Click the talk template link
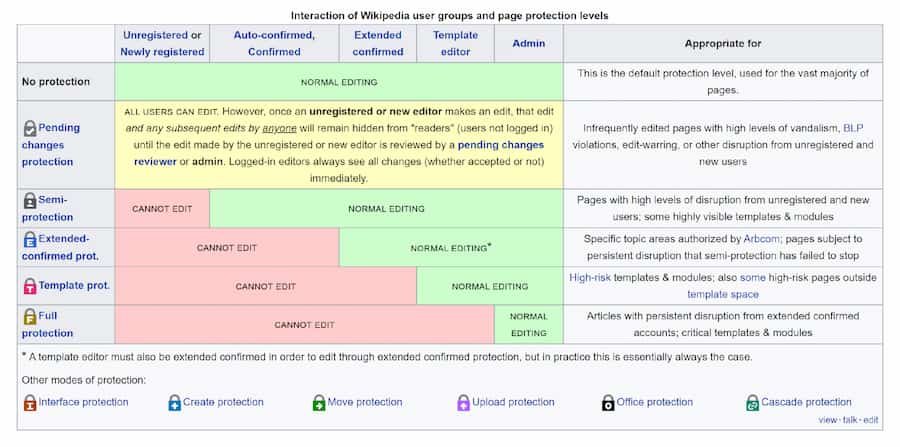Screen dimensions: 900x447 pos(850,420)
